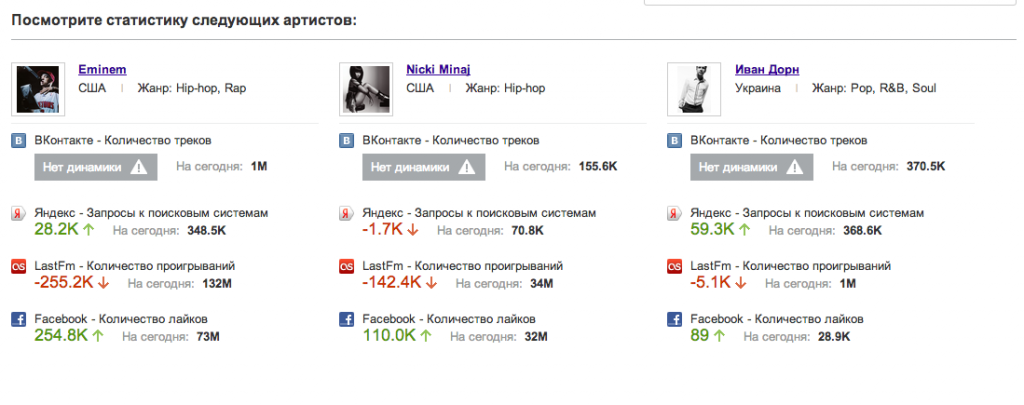
Task: Click today's Facebook total 28.9K
Action: (834, 337)
